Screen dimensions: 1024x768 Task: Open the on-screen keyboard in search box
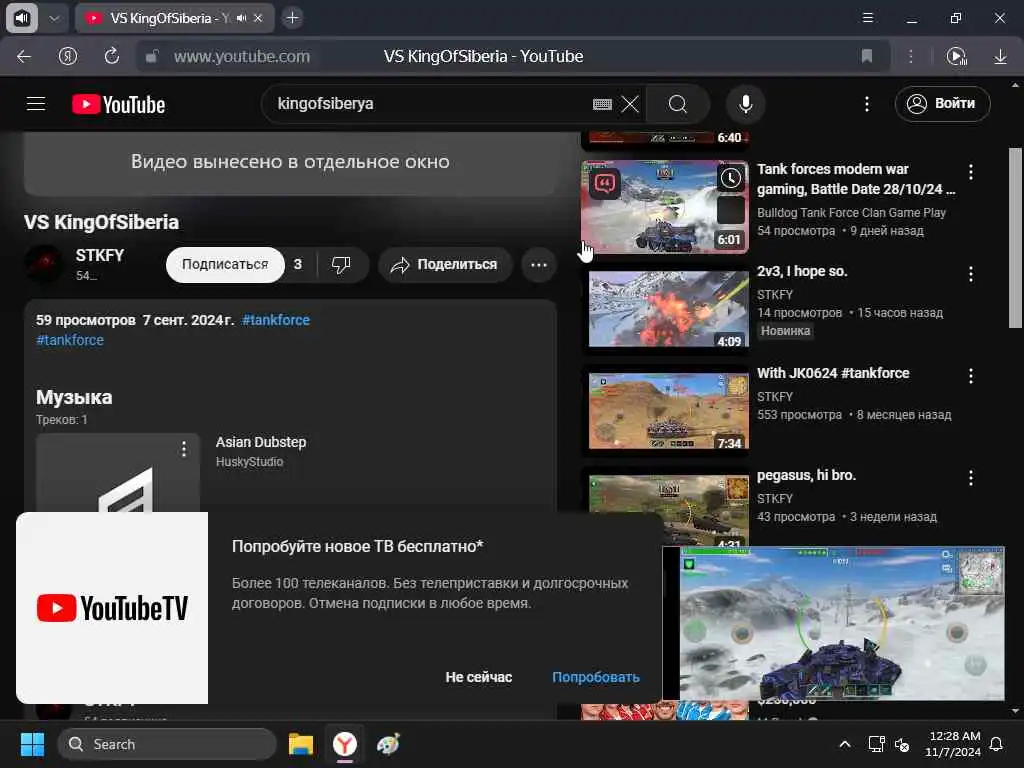point(602,104)
